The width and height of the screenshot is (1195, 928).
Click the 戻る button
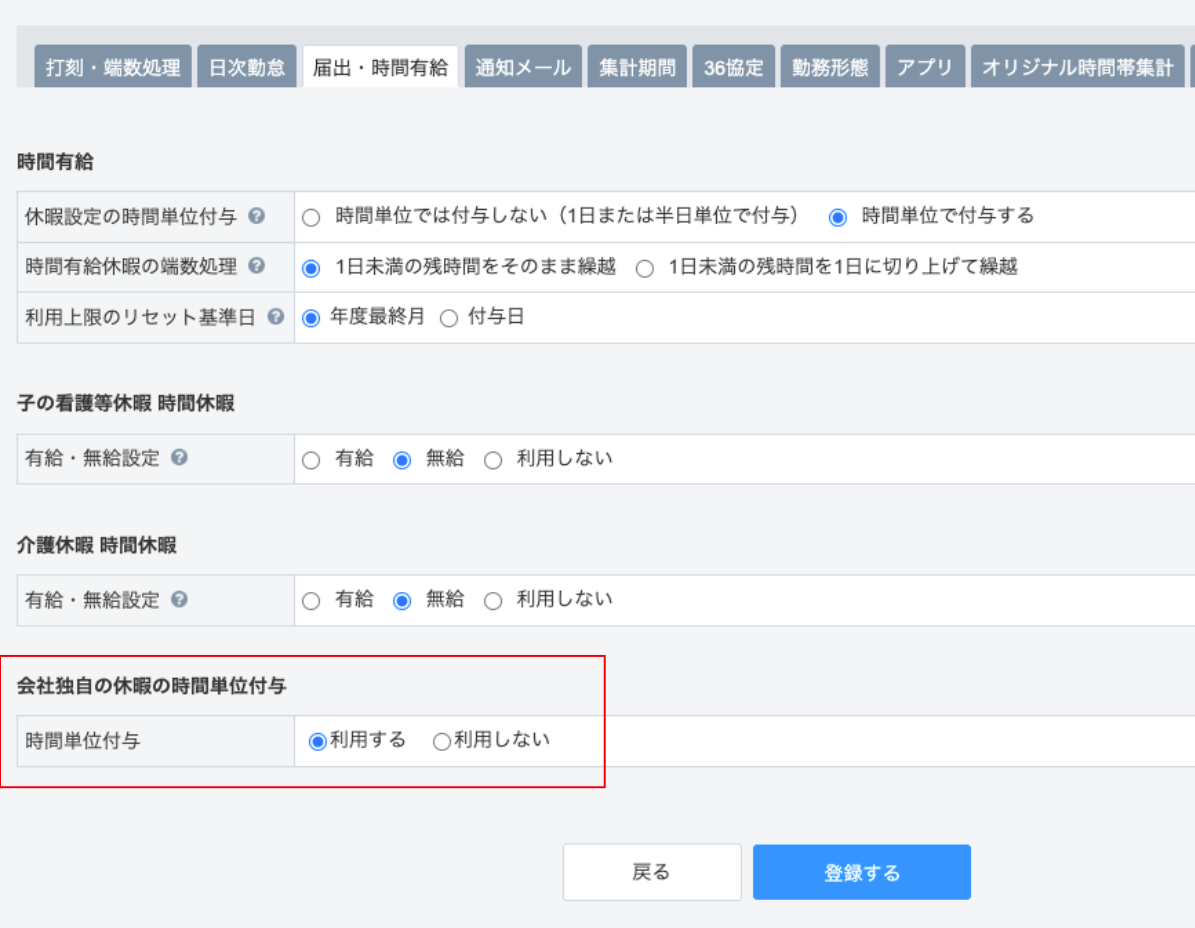651,872
